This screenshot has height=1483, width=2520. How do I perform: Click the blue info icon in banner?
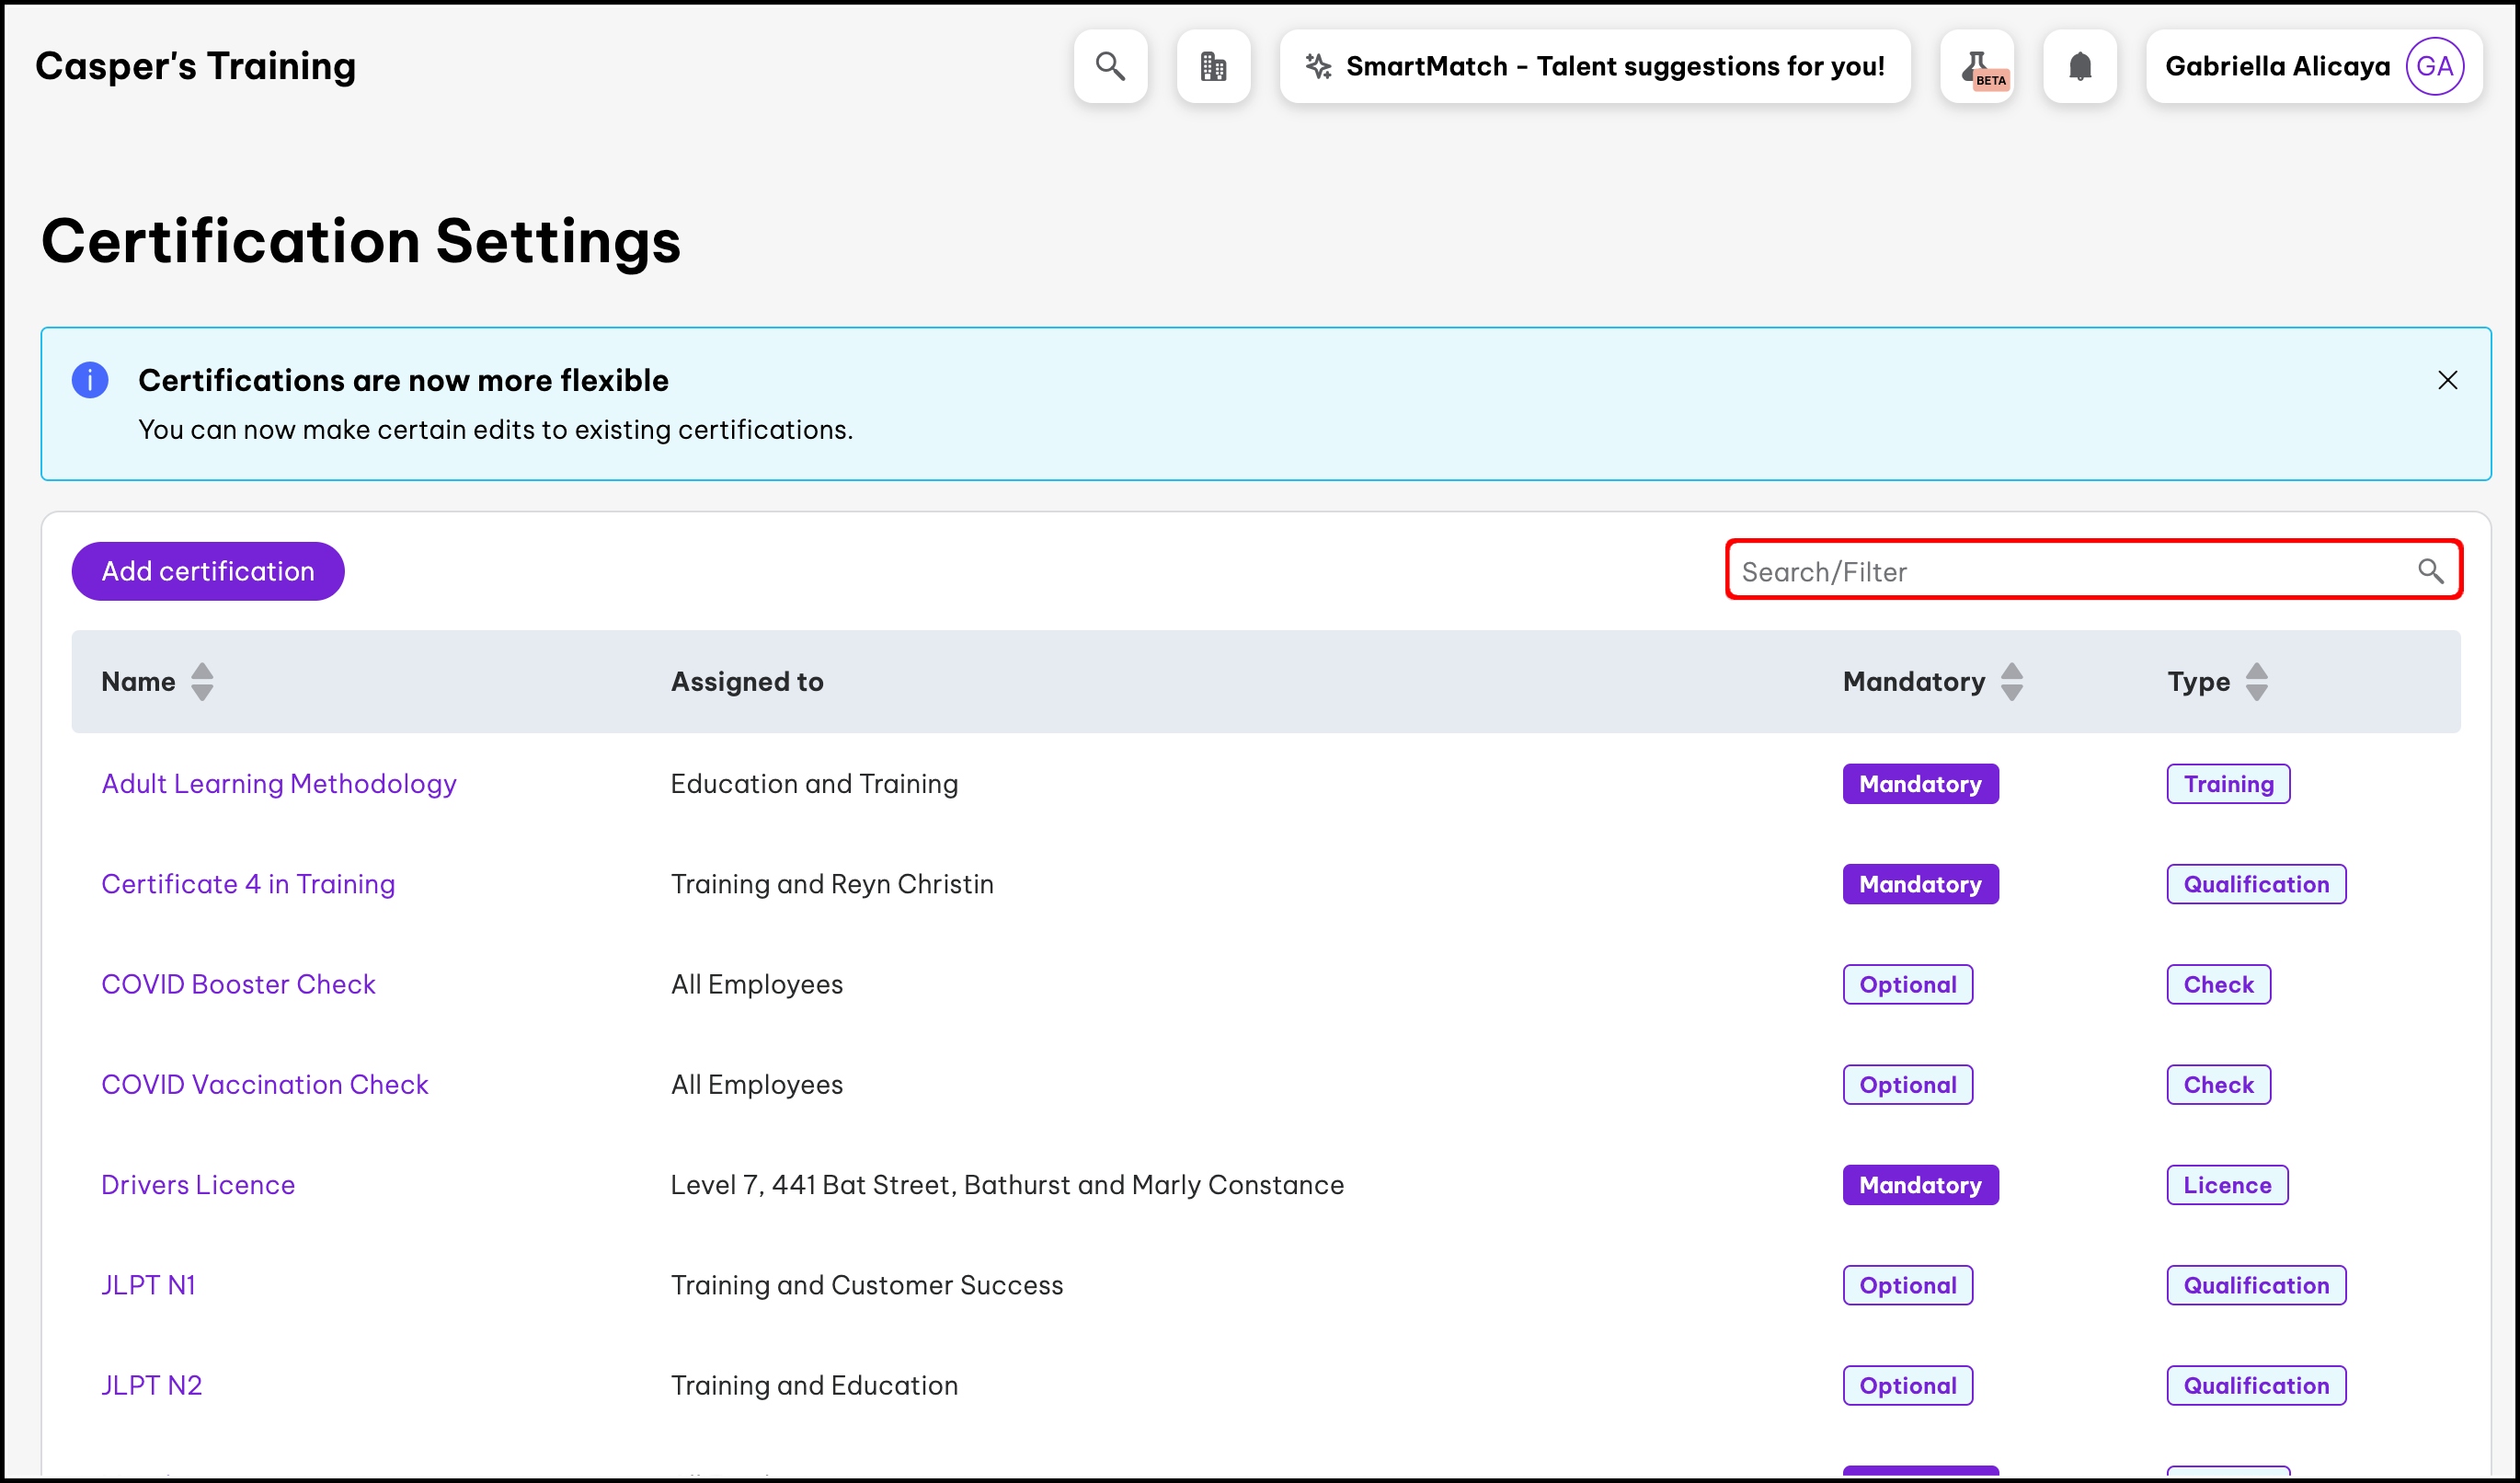90,380
